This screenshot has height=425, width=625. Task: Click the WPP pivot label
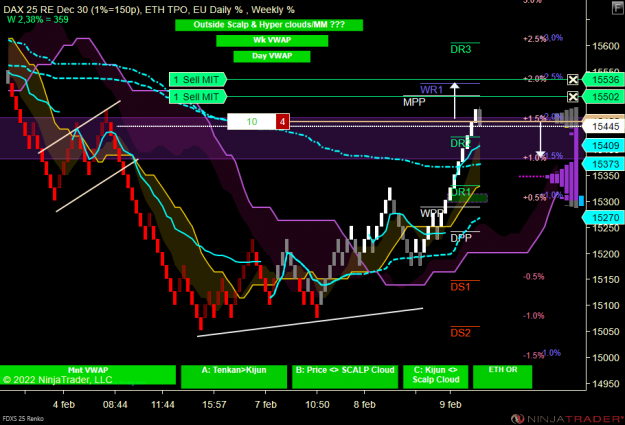[x=431, y=213]
